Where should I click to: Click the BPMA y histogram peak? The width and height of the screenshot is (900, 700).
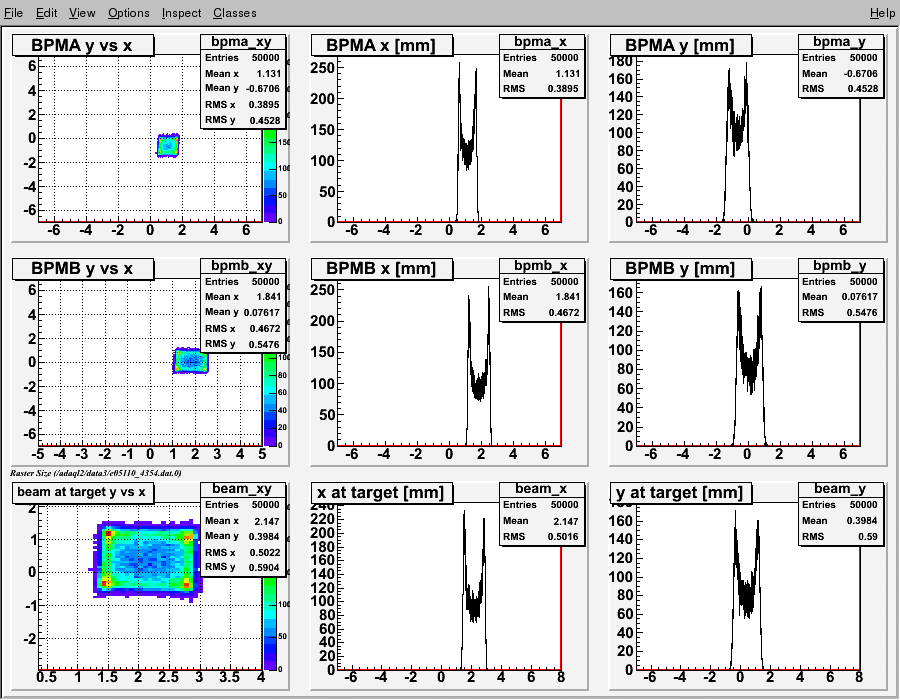pyautogui.click(x=746, y=64)
